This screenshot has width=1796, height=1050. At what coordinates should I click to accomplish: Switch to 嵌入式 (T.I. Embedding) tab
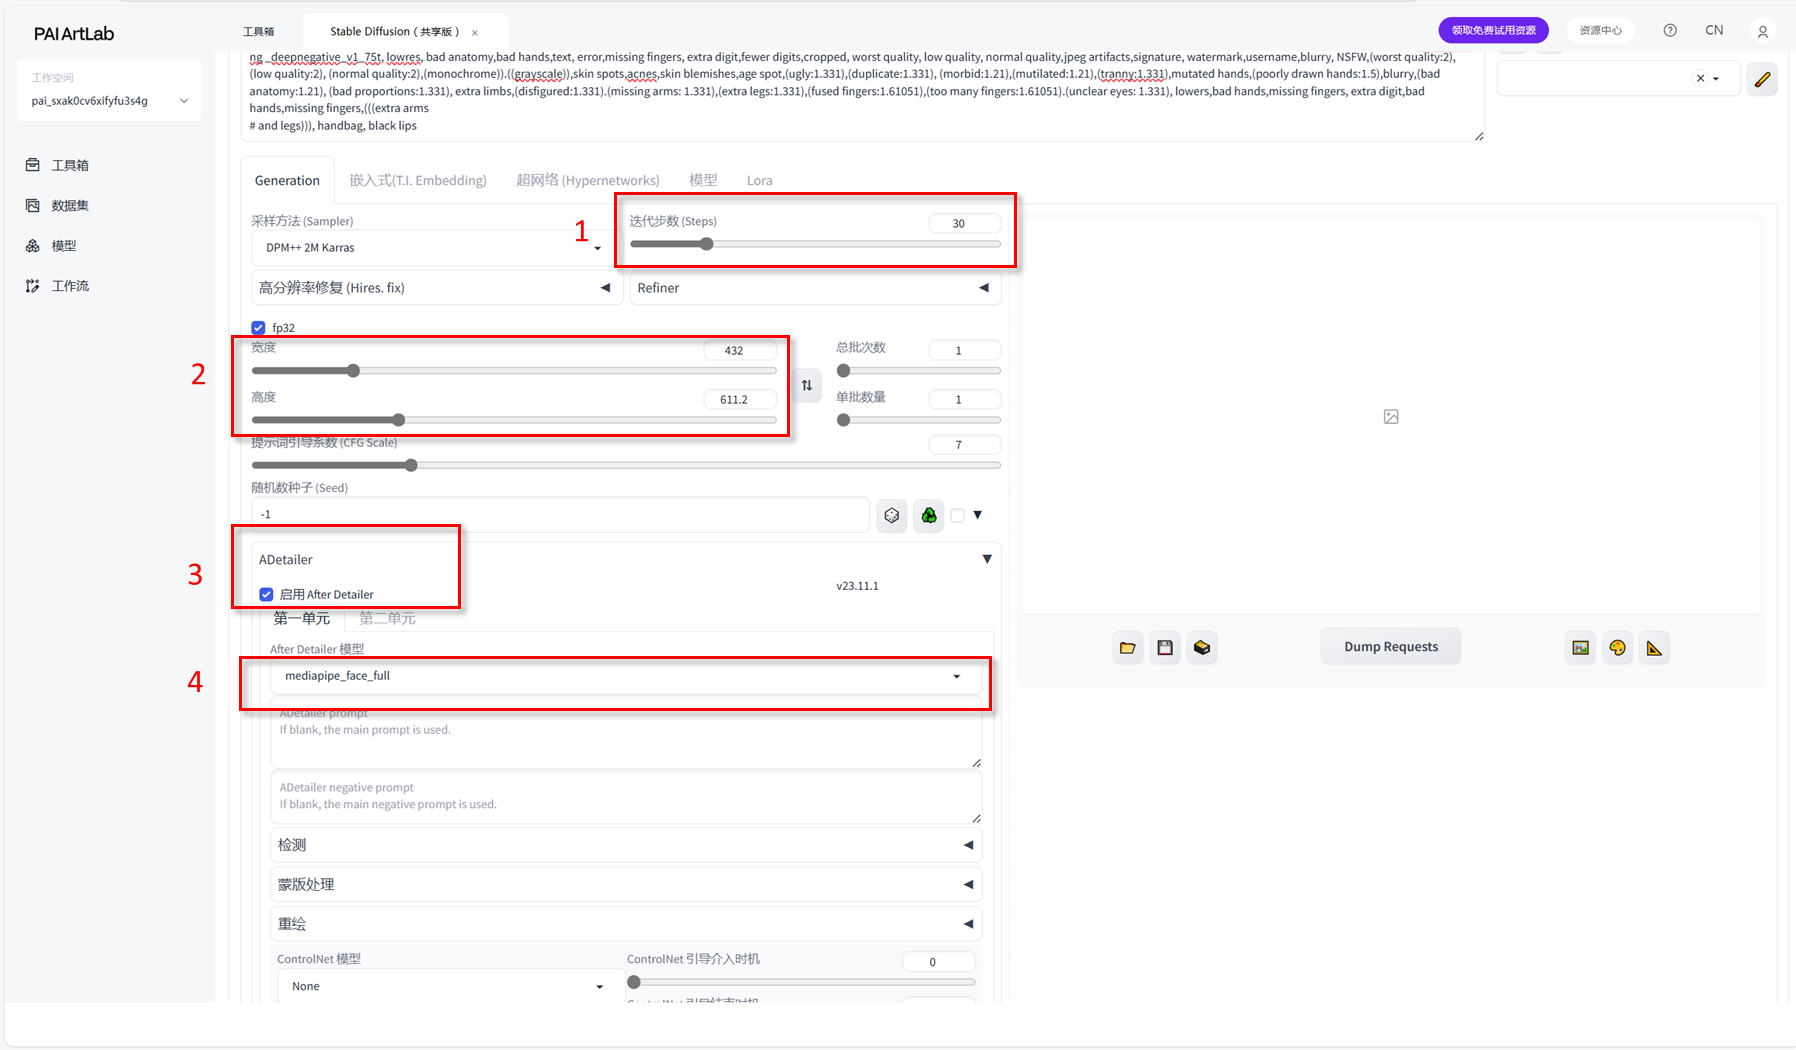[418, 180]
